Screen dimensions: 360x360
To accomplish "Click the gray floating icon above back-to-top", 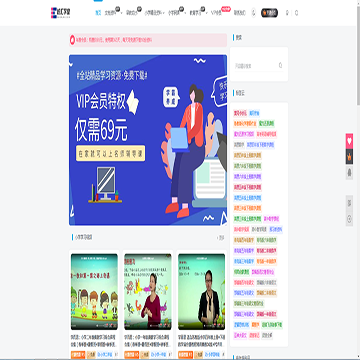I will click(x=349, y=203).
